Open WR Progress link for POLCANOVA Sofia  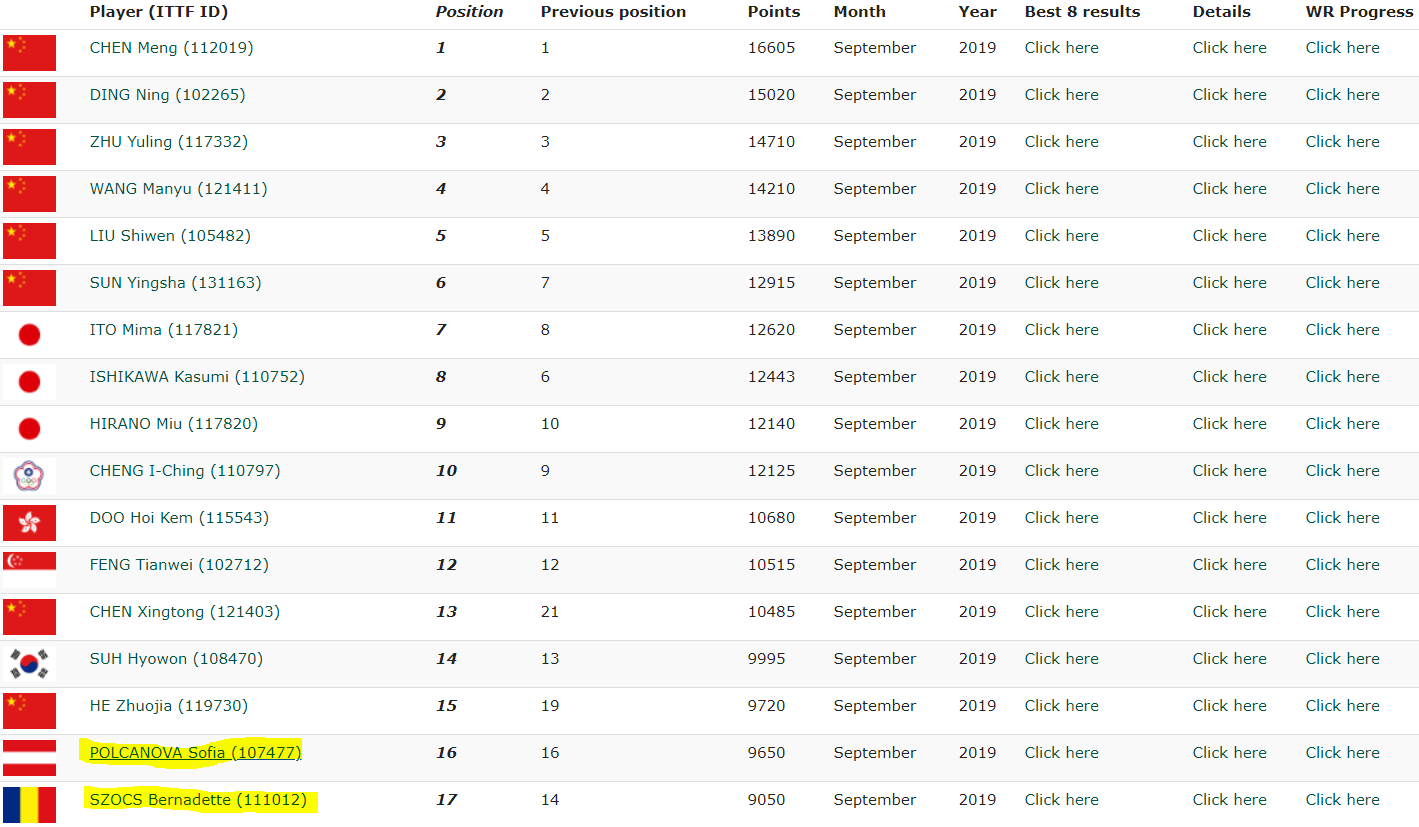[1342, 753]
